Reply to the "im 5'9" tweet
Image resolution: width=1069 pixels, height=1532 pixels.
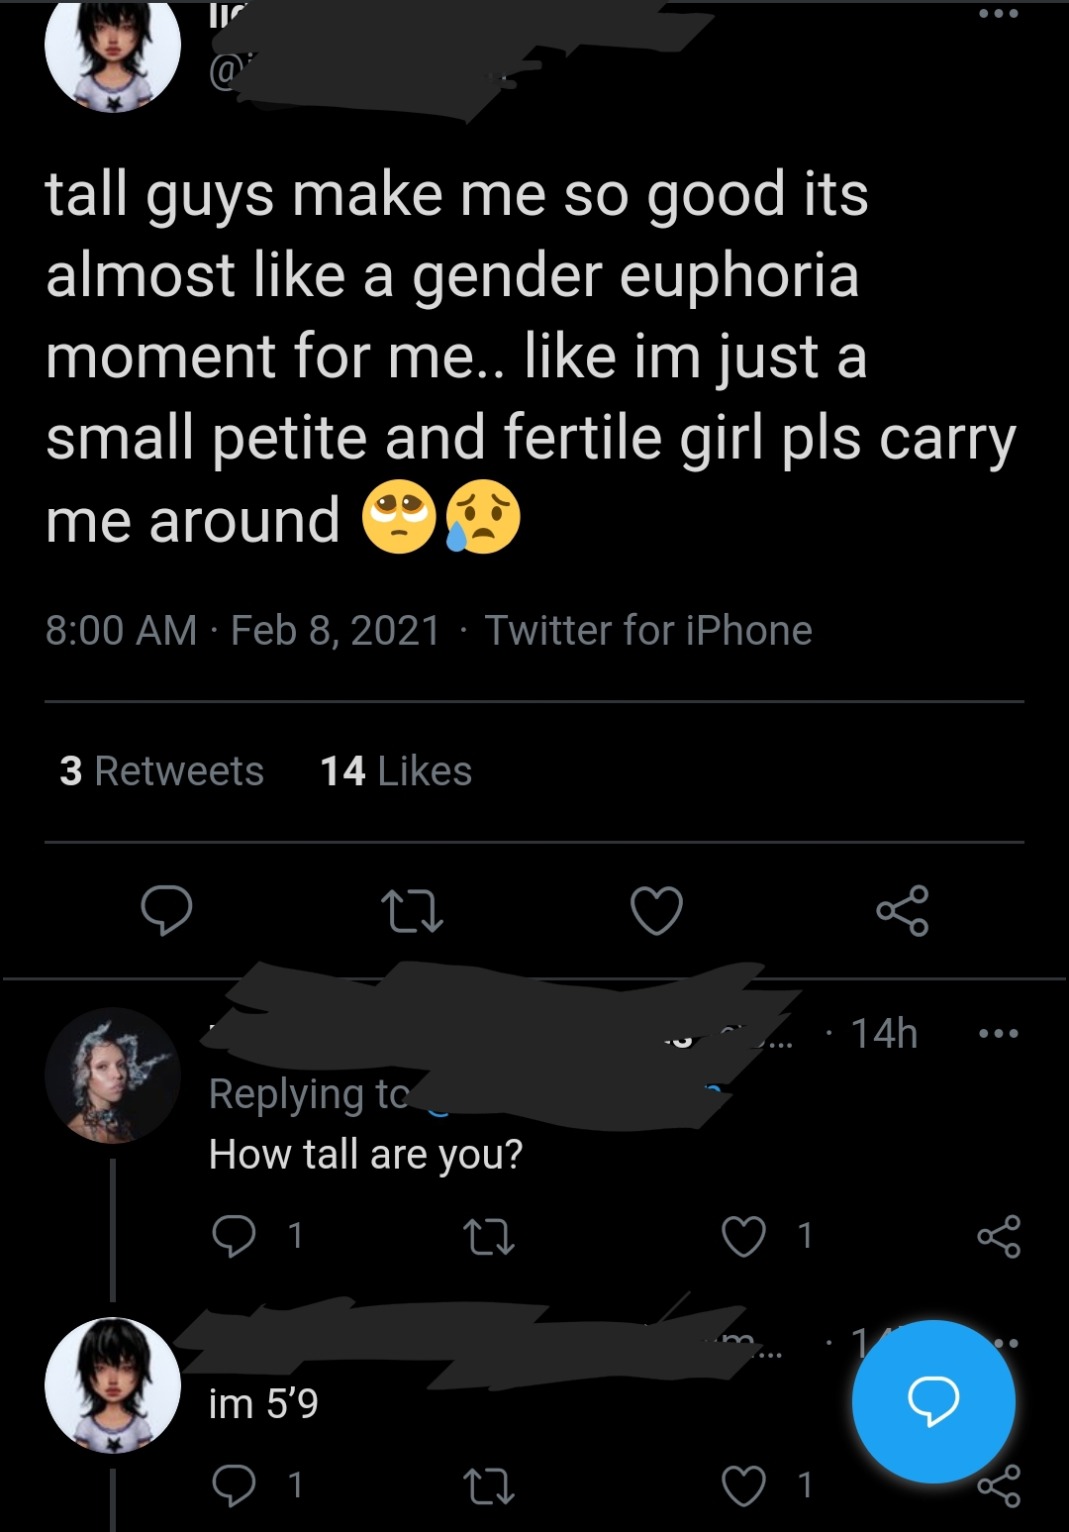(234, 1486)
